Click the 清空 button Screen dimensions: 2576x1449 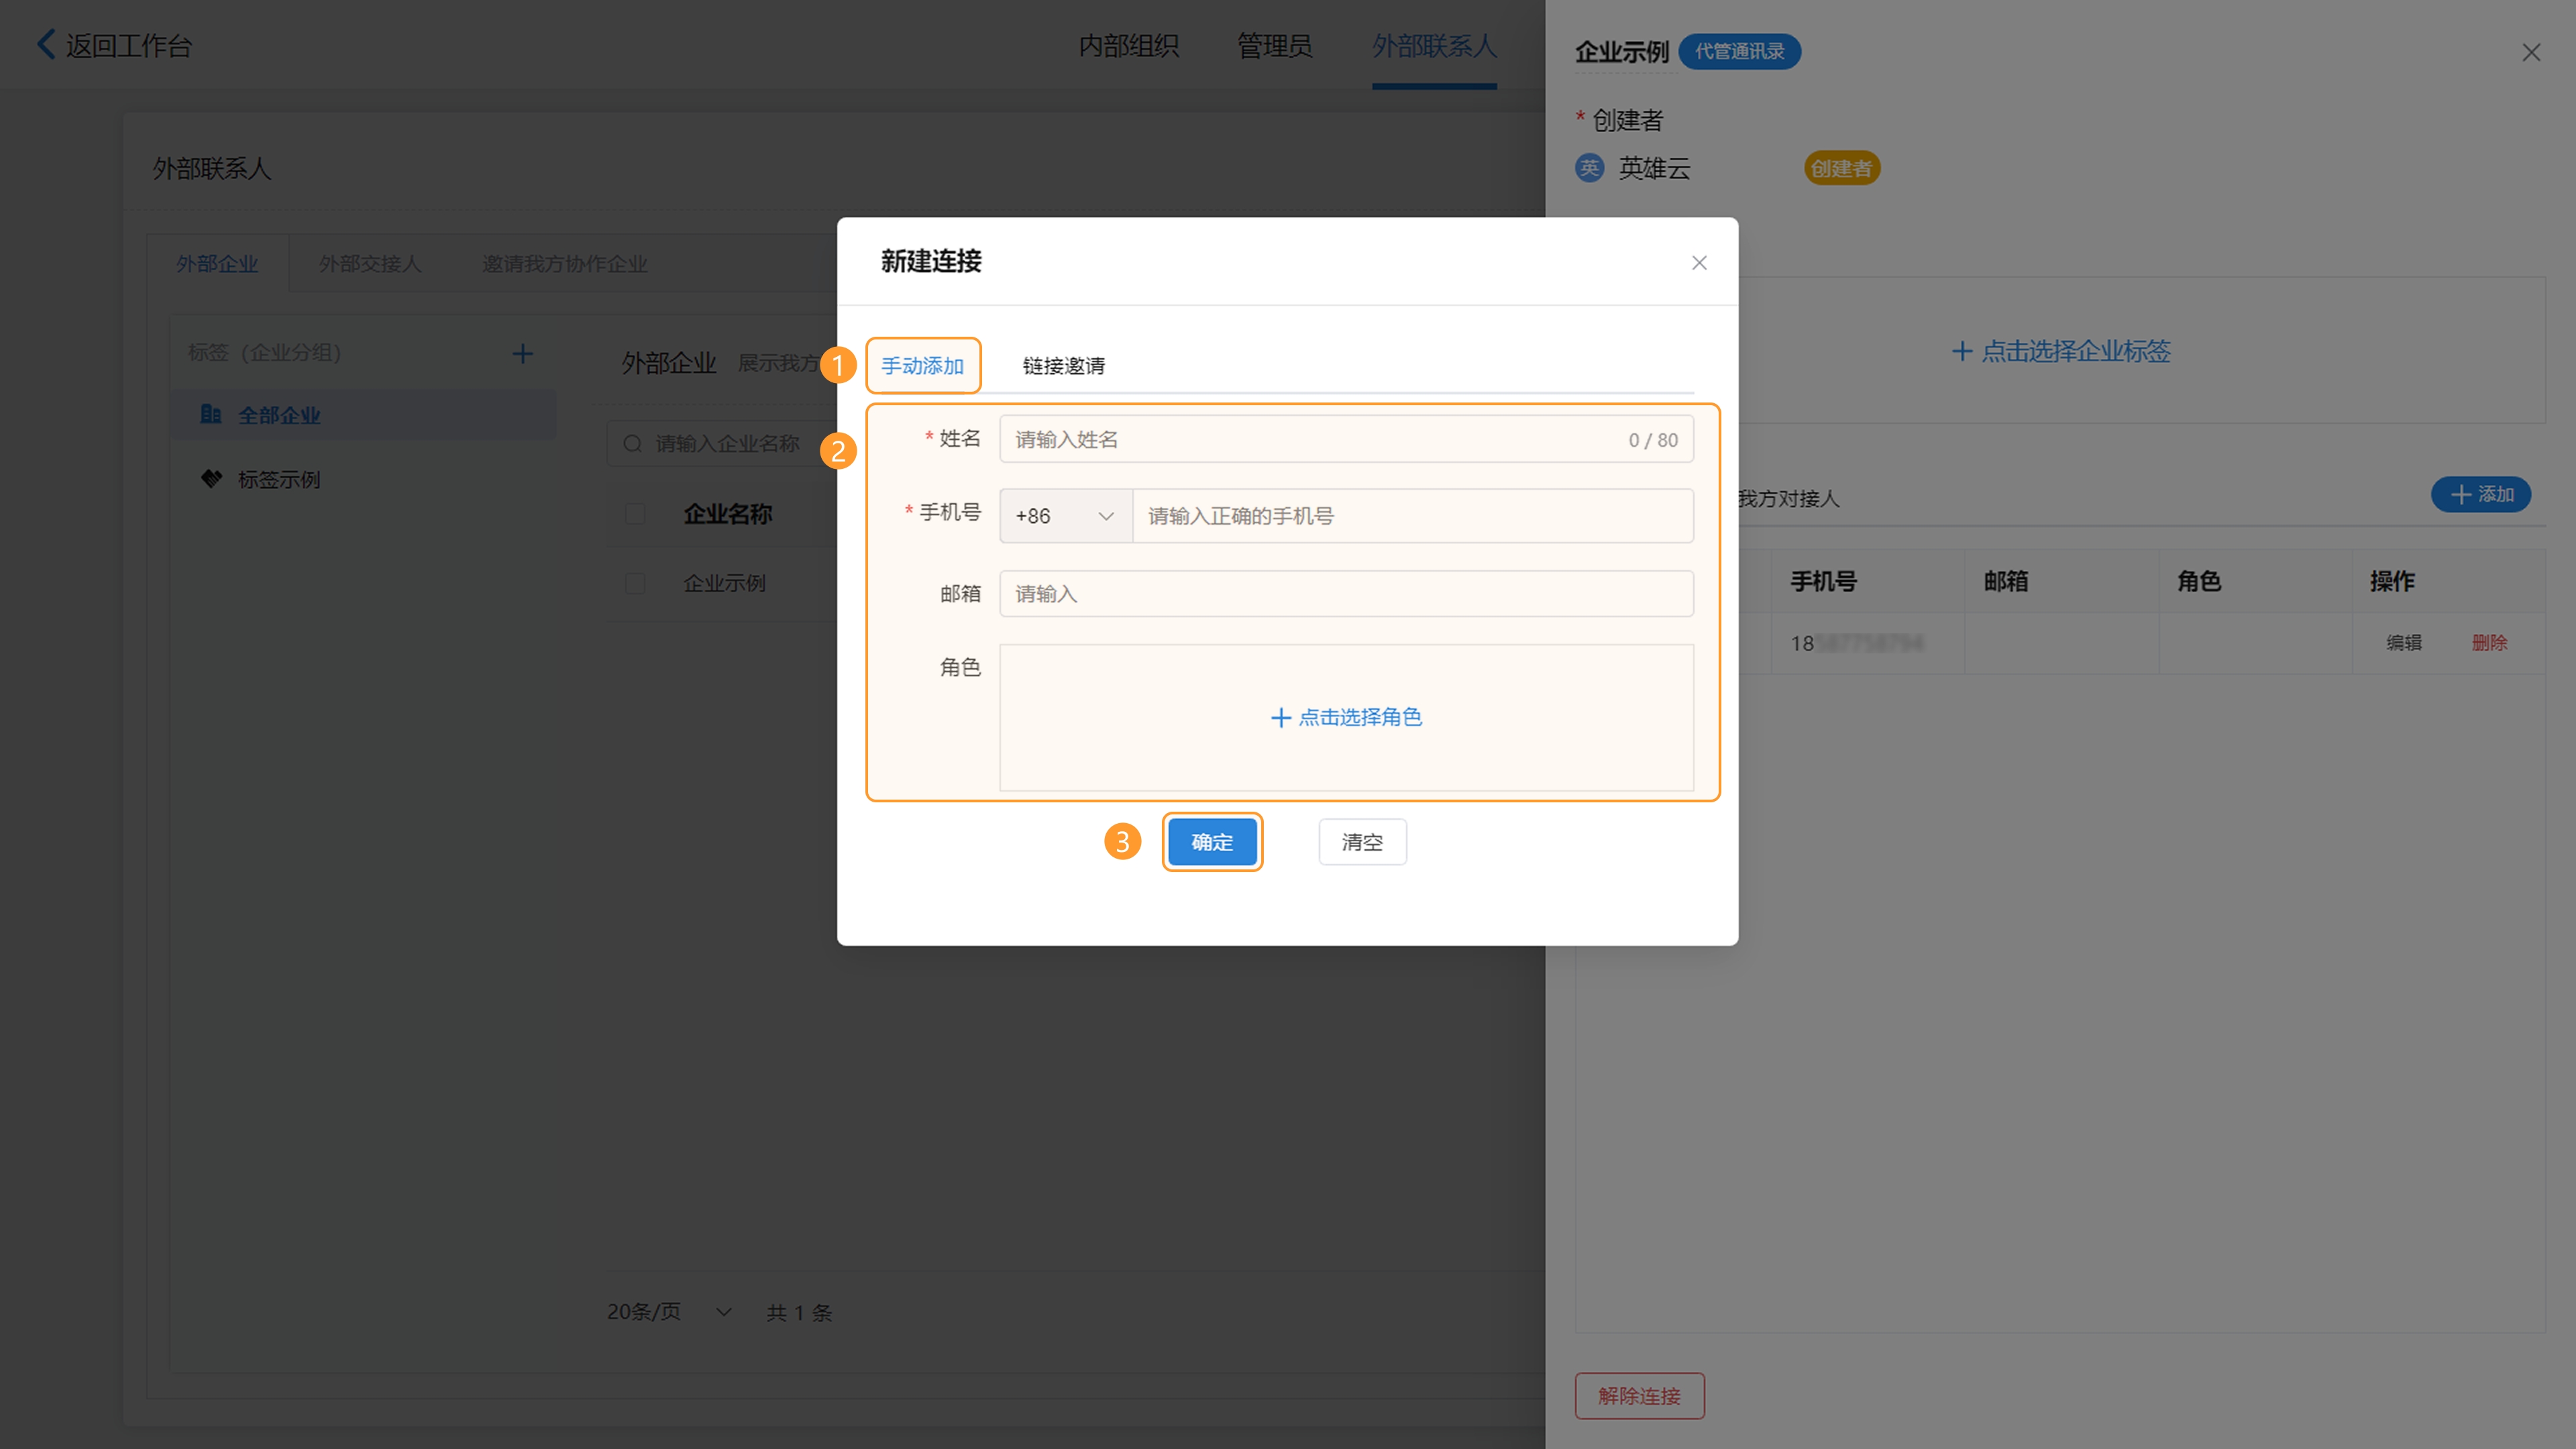click(x=1362, y=842)
